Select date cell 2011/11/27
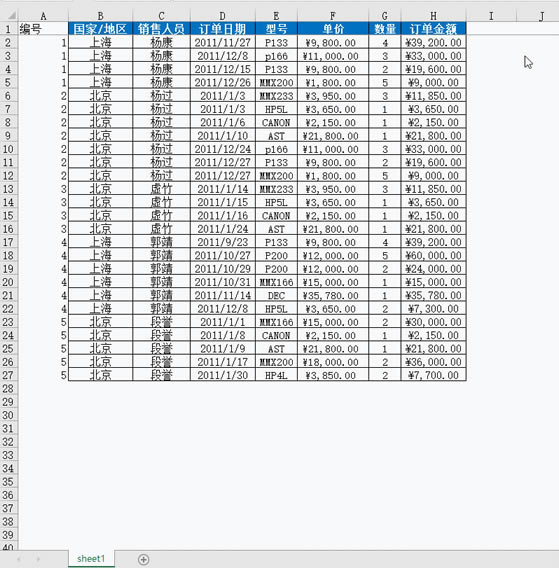The width and height of the screenshot is (559, 568). tap(222, 42)
